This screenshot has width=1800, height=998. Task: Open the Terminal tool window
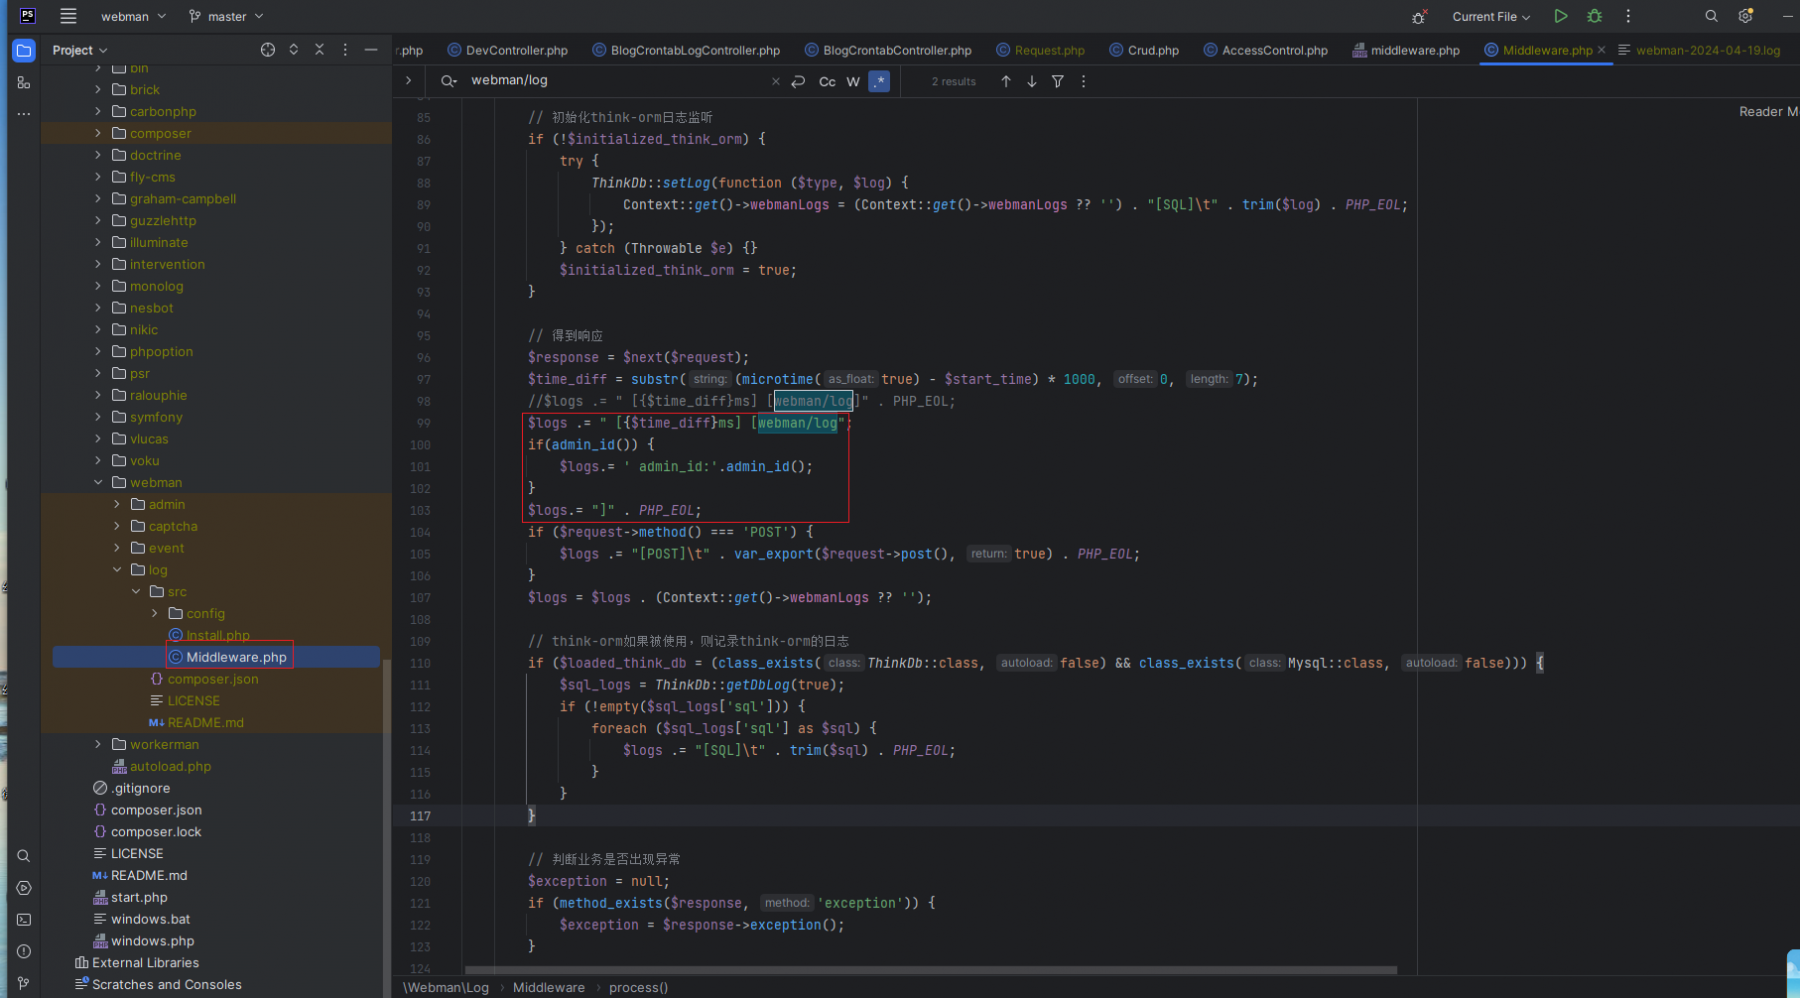24,920
